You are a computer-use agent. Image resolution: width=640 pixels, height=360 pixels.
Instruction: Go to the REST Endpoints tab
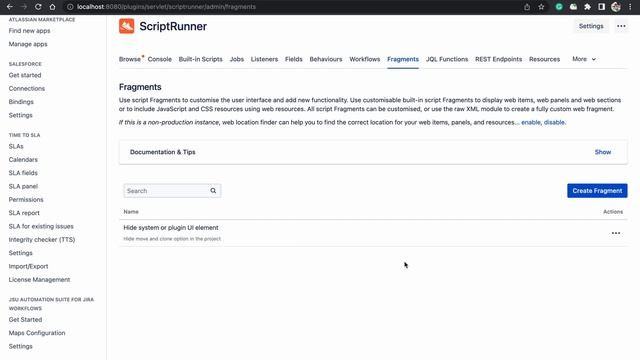498,59
